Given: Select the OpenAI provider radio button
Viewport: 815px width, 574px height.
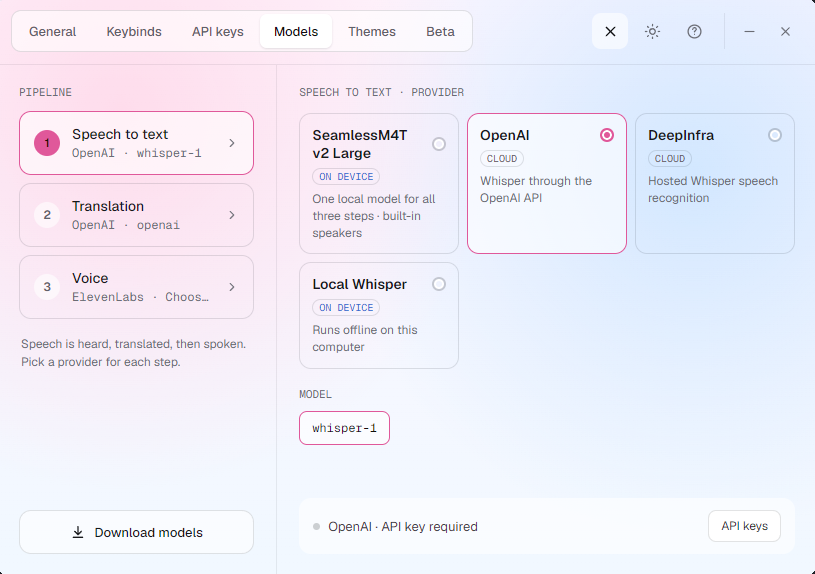Looking at the screenshot, I should coord(607,135).
